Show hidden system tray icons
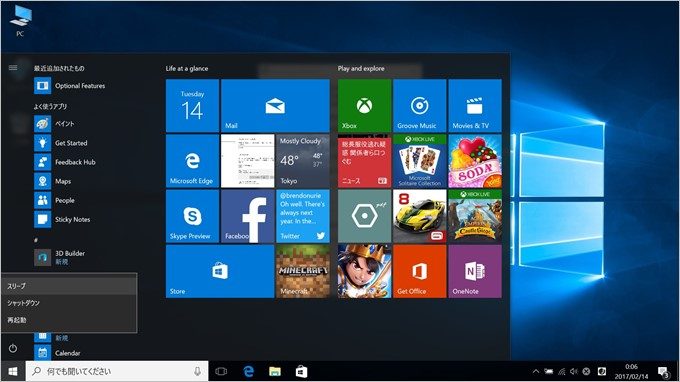The width and height of the screenshot is (680, 382). pyautogui.click(x=536, y=372)
